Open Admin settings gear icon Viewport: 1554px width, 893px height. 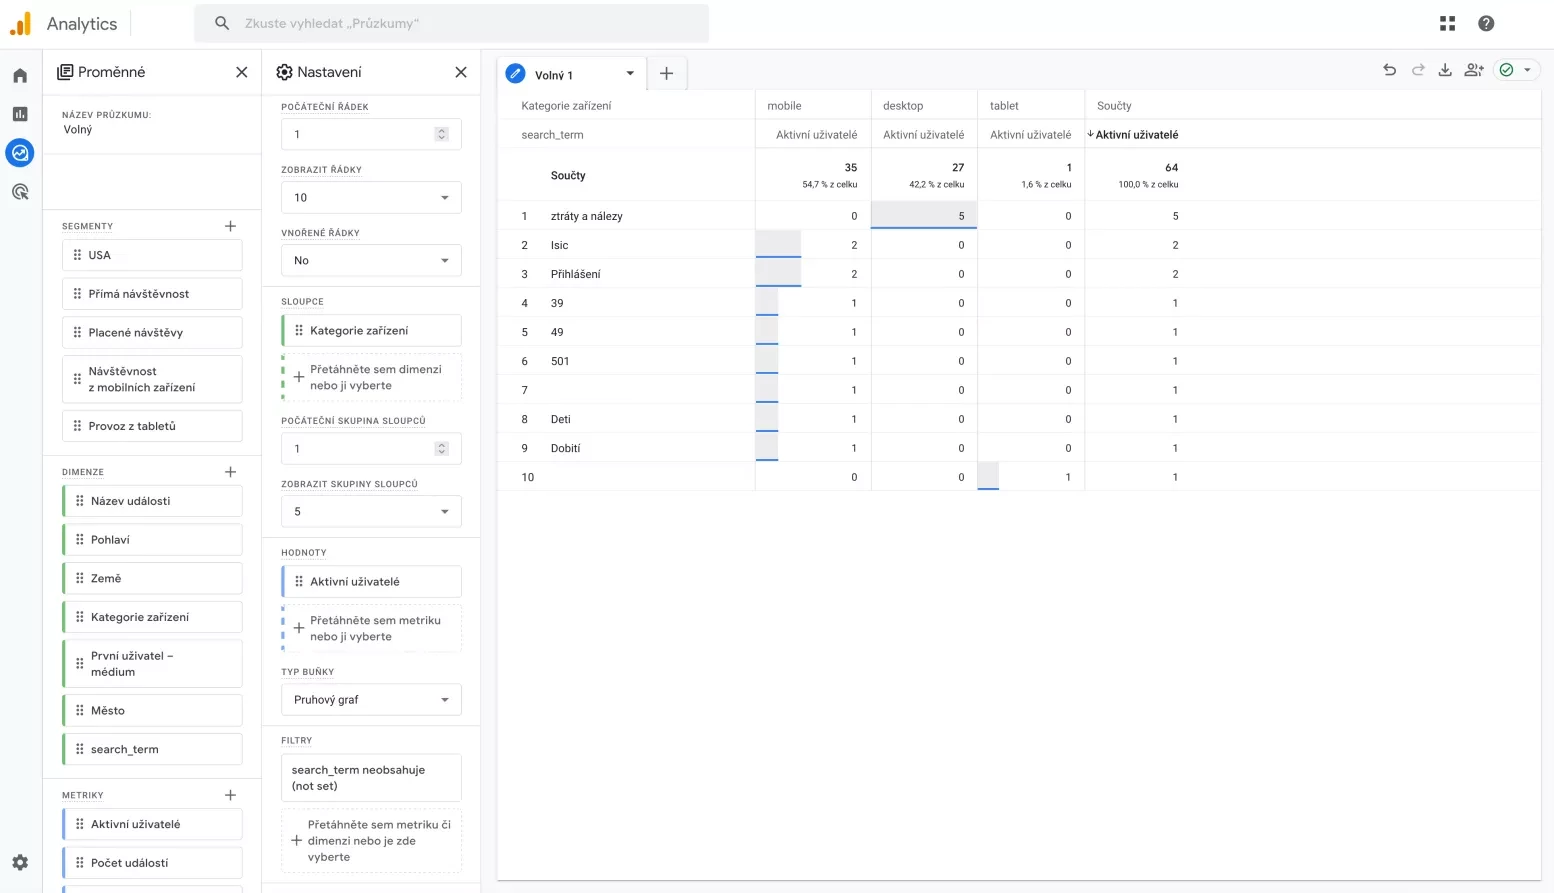coord(20,862)
